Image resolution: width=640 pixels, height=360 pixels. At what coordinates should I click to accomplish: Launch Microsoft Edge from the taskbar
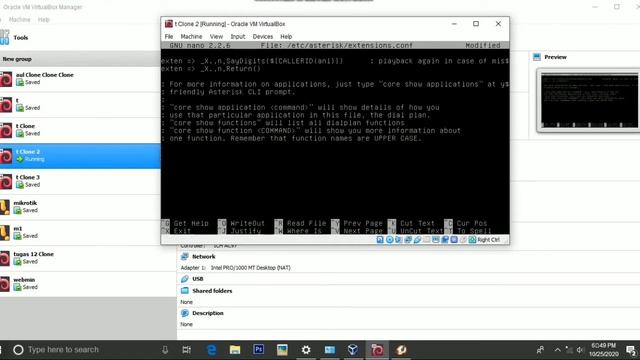coord(211,350)
